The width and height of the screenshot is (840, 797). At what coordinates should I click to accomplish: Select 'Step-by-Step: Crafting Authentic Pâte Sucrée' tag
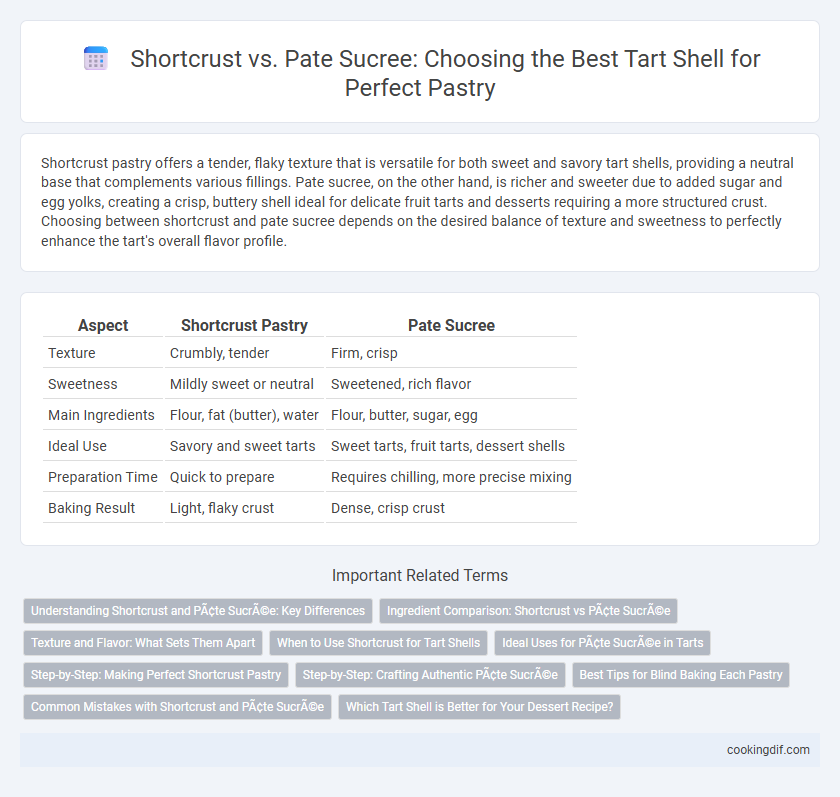(x=430, y=675)
